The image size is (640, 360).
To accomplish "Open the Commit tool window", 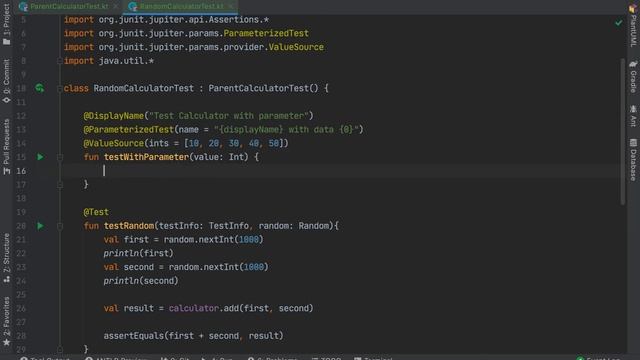I will pos(7,80).
